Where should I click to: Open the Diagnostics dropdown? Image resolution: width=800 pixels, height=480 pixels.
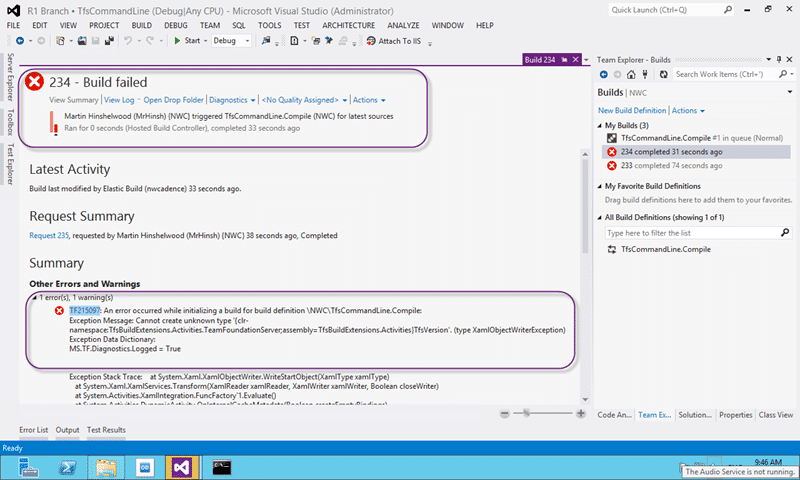tap(232, 100)
